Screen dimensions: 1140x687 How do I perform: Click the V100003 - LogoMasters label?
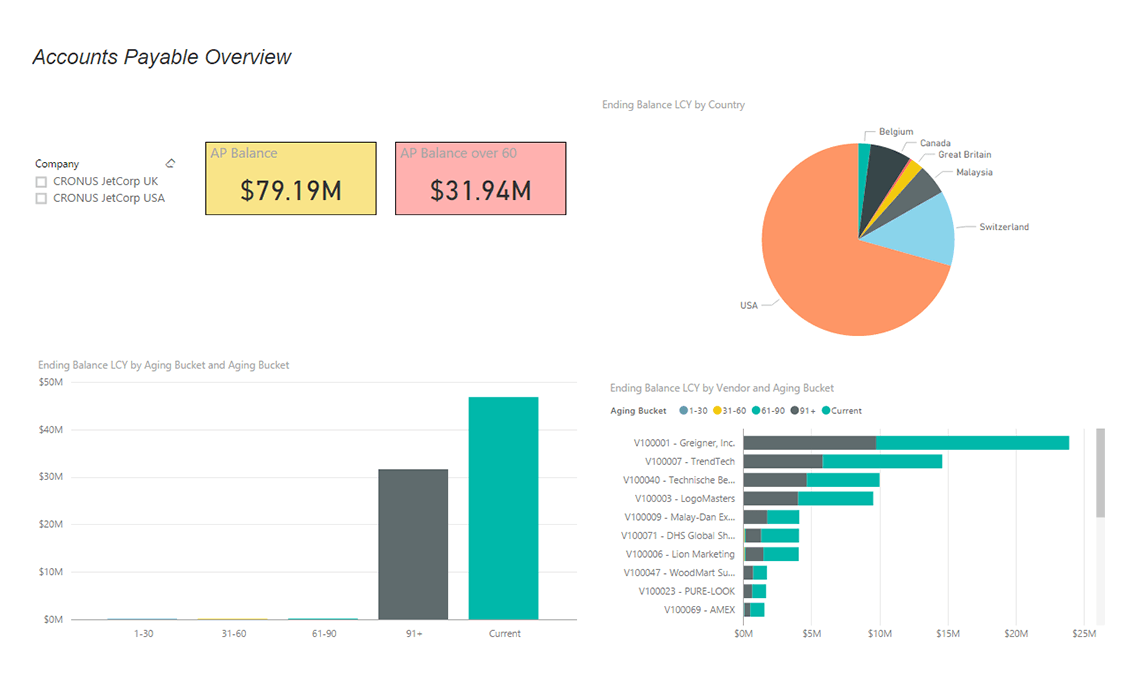(685, 499)
